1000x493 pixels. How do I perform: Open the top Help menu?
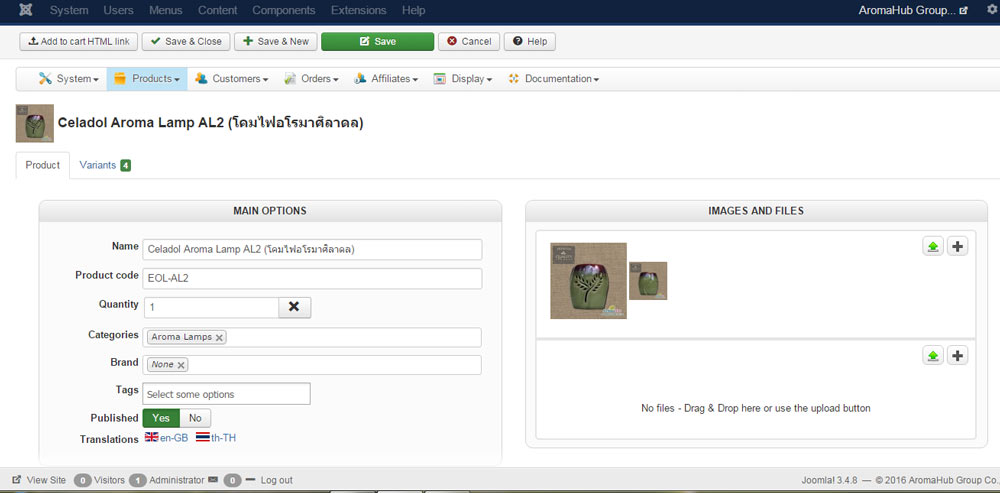tap(413, 10)
